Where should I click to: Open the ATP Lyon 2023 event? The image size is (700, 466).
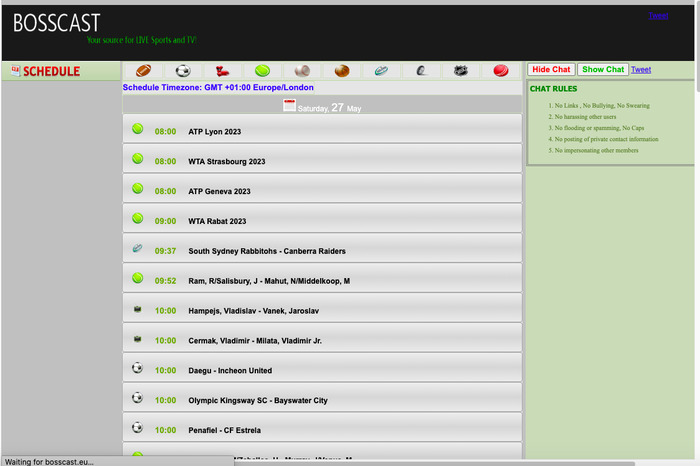point(322,129)
